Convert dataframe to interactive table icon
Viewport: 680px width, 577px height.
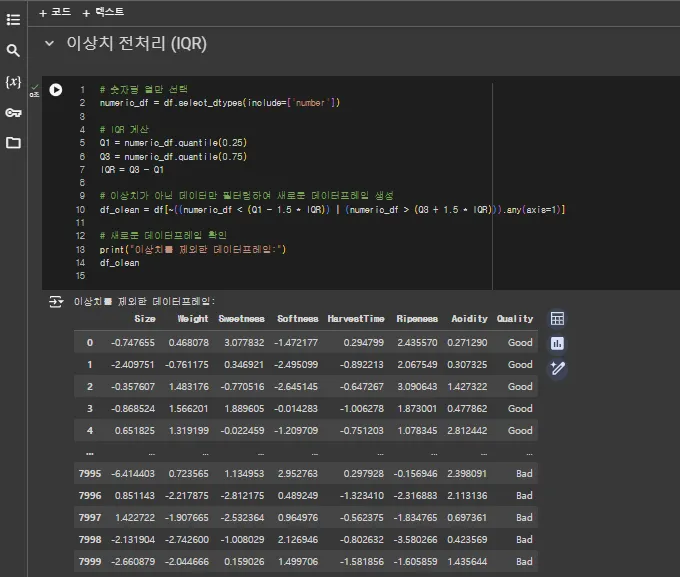click(x=557, y=319)
